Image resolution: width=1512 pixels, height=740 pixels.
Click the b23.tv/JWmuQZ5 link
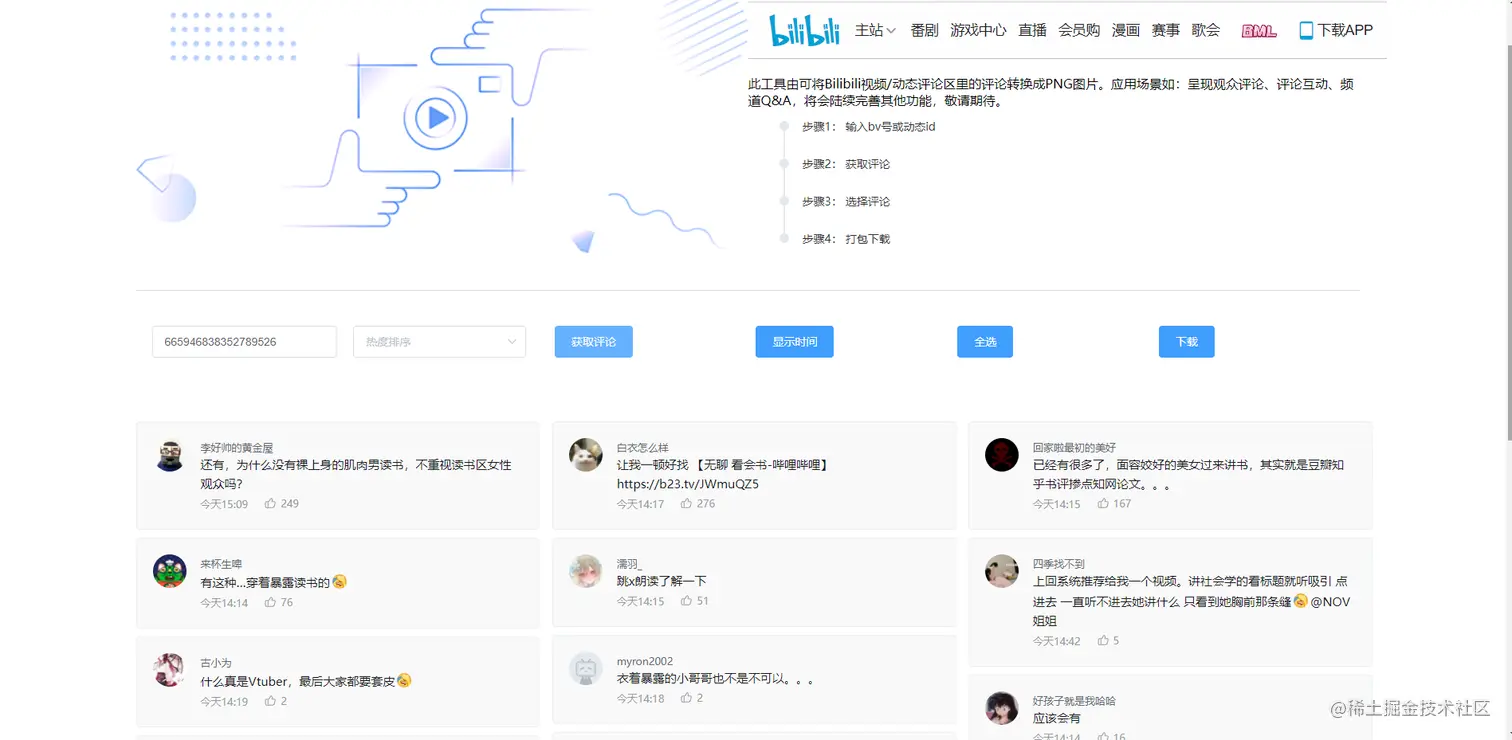click(688, 485)
